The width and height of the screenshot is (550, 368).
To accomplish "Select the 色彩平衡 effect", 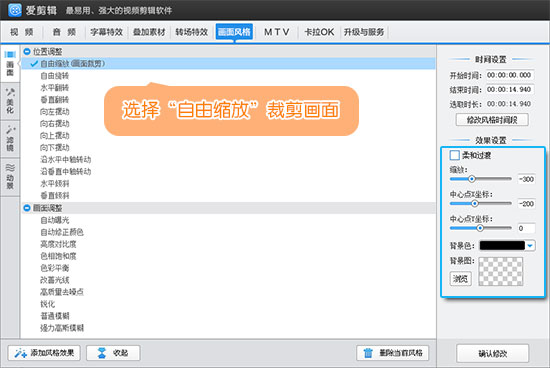I will 55,268.
